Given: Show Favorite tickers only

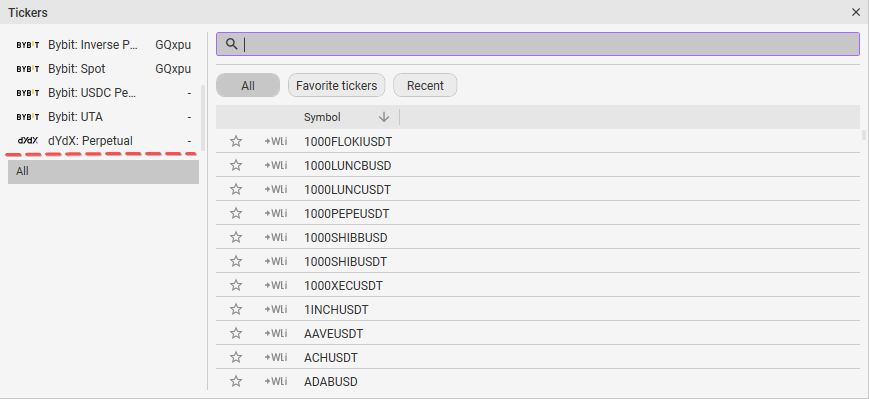Looking at the screenshot, I should [336, 85].
